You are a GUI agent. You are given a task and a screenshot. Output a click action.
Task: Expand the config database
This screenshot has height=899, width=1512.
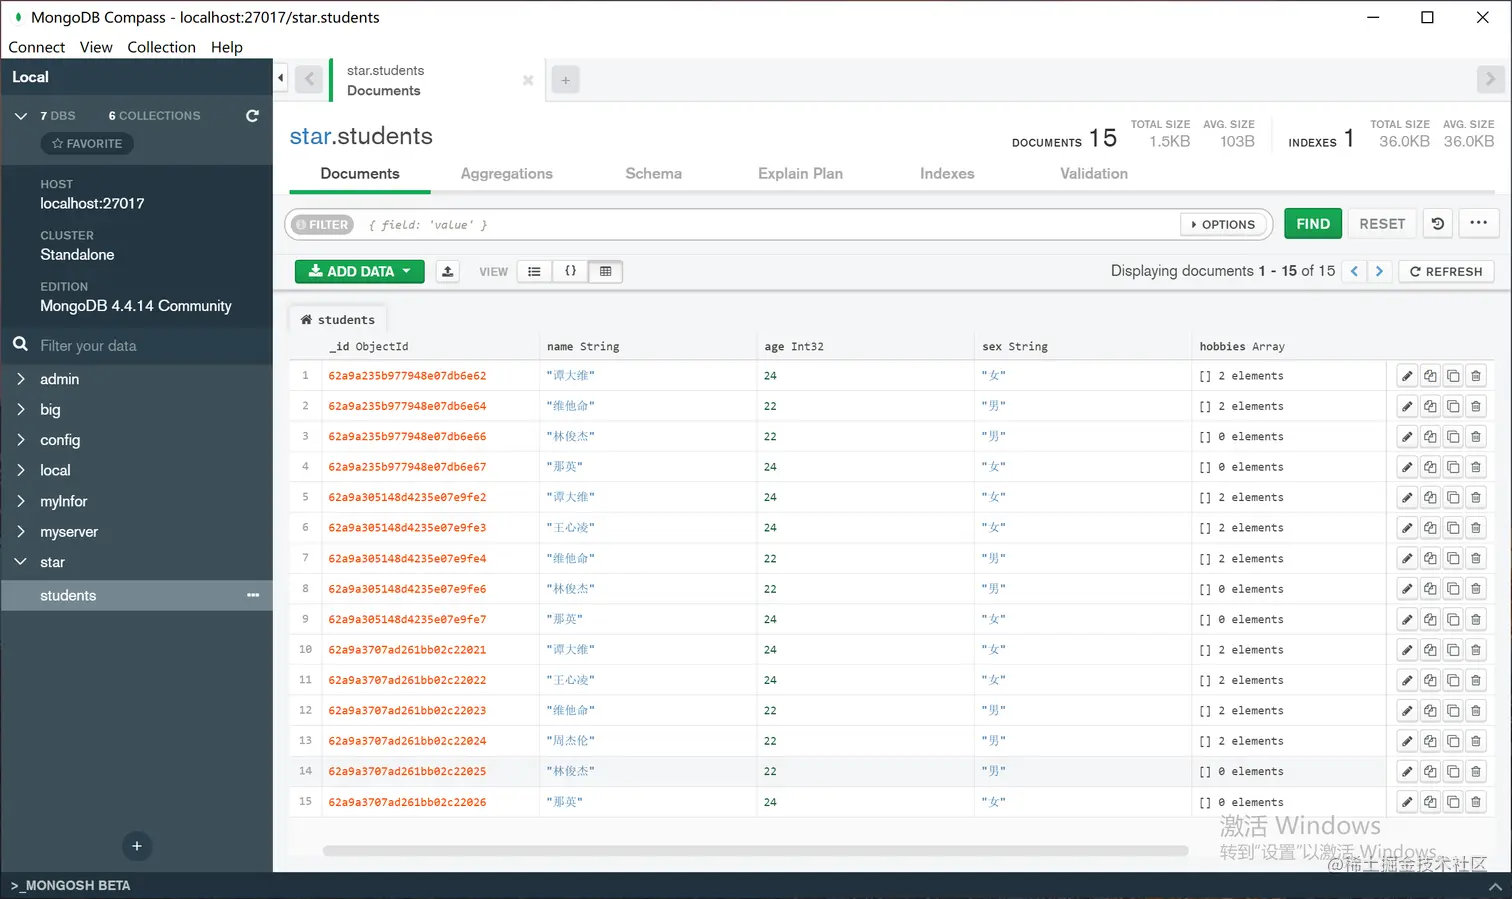pyautogui.click(x=21, y=440)
